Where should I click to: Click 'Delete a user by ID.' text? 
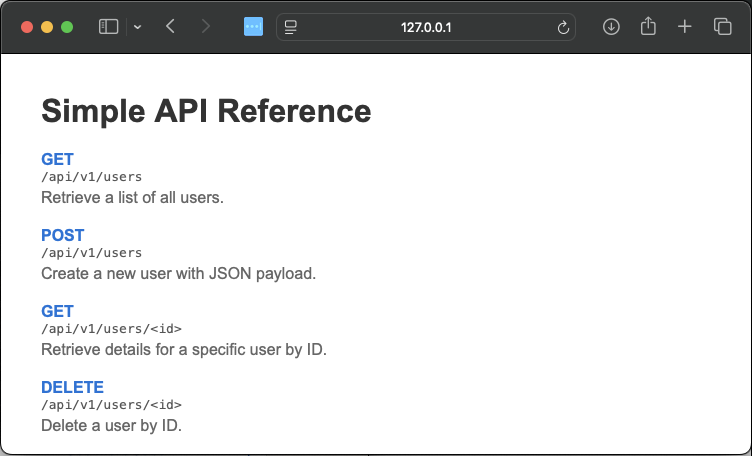click(111, 426)
